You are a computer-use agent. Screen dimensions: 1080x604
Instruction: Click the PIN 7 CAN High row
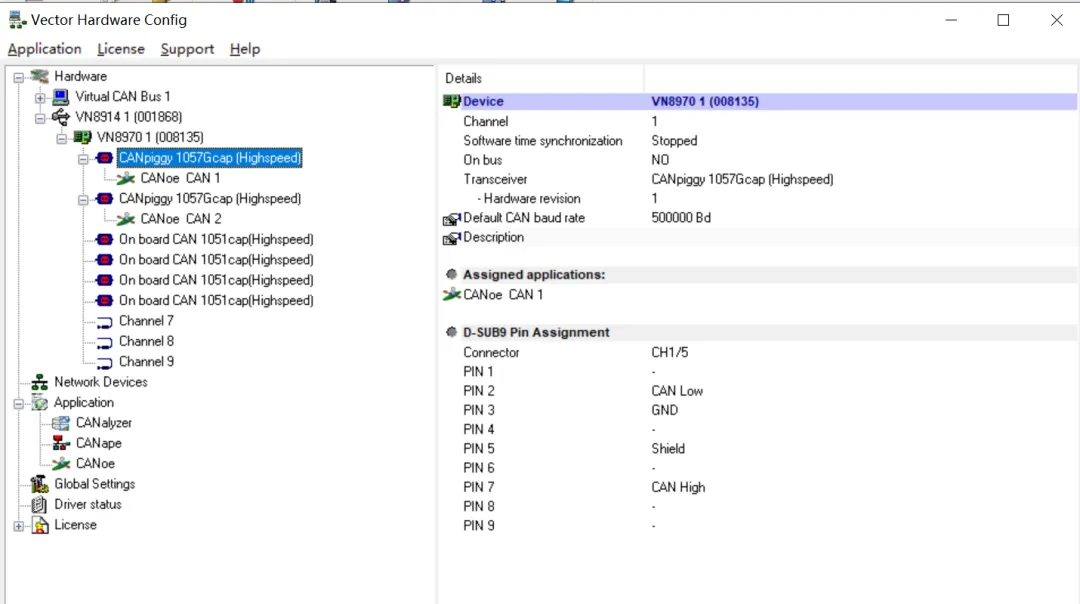point(759,488)
